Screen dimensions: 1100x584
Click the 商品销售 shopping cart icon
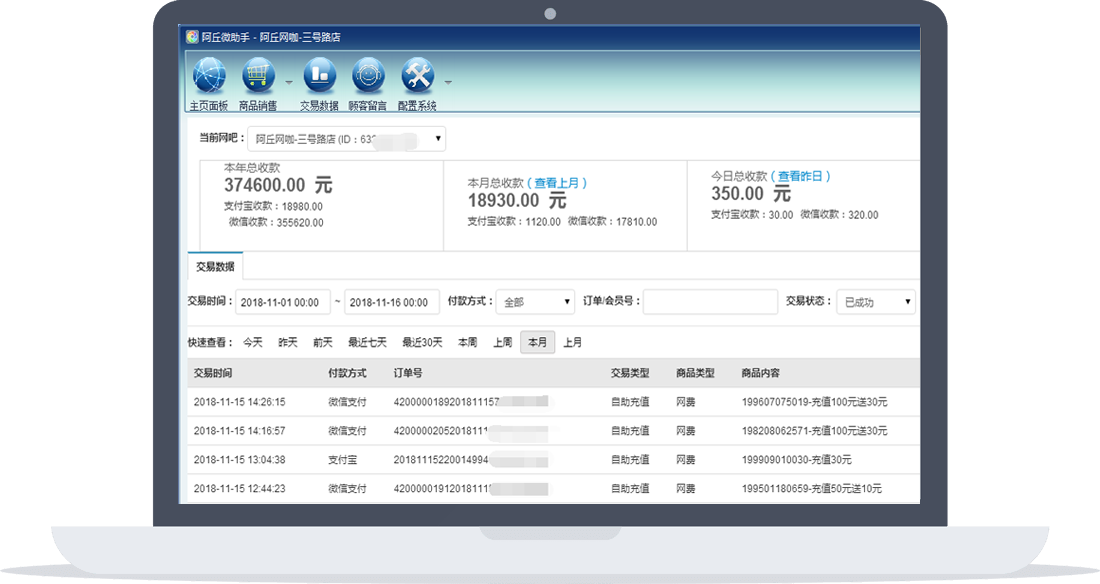[x=258, y=75]
